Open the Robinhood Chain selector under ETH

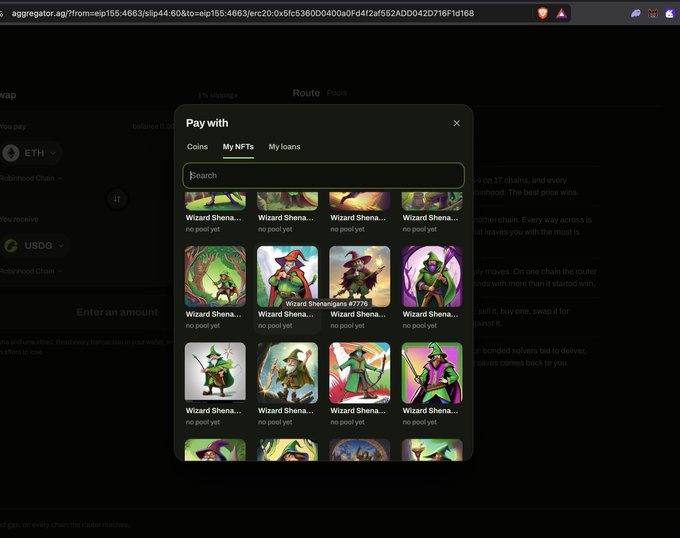(x=30, y=178)
